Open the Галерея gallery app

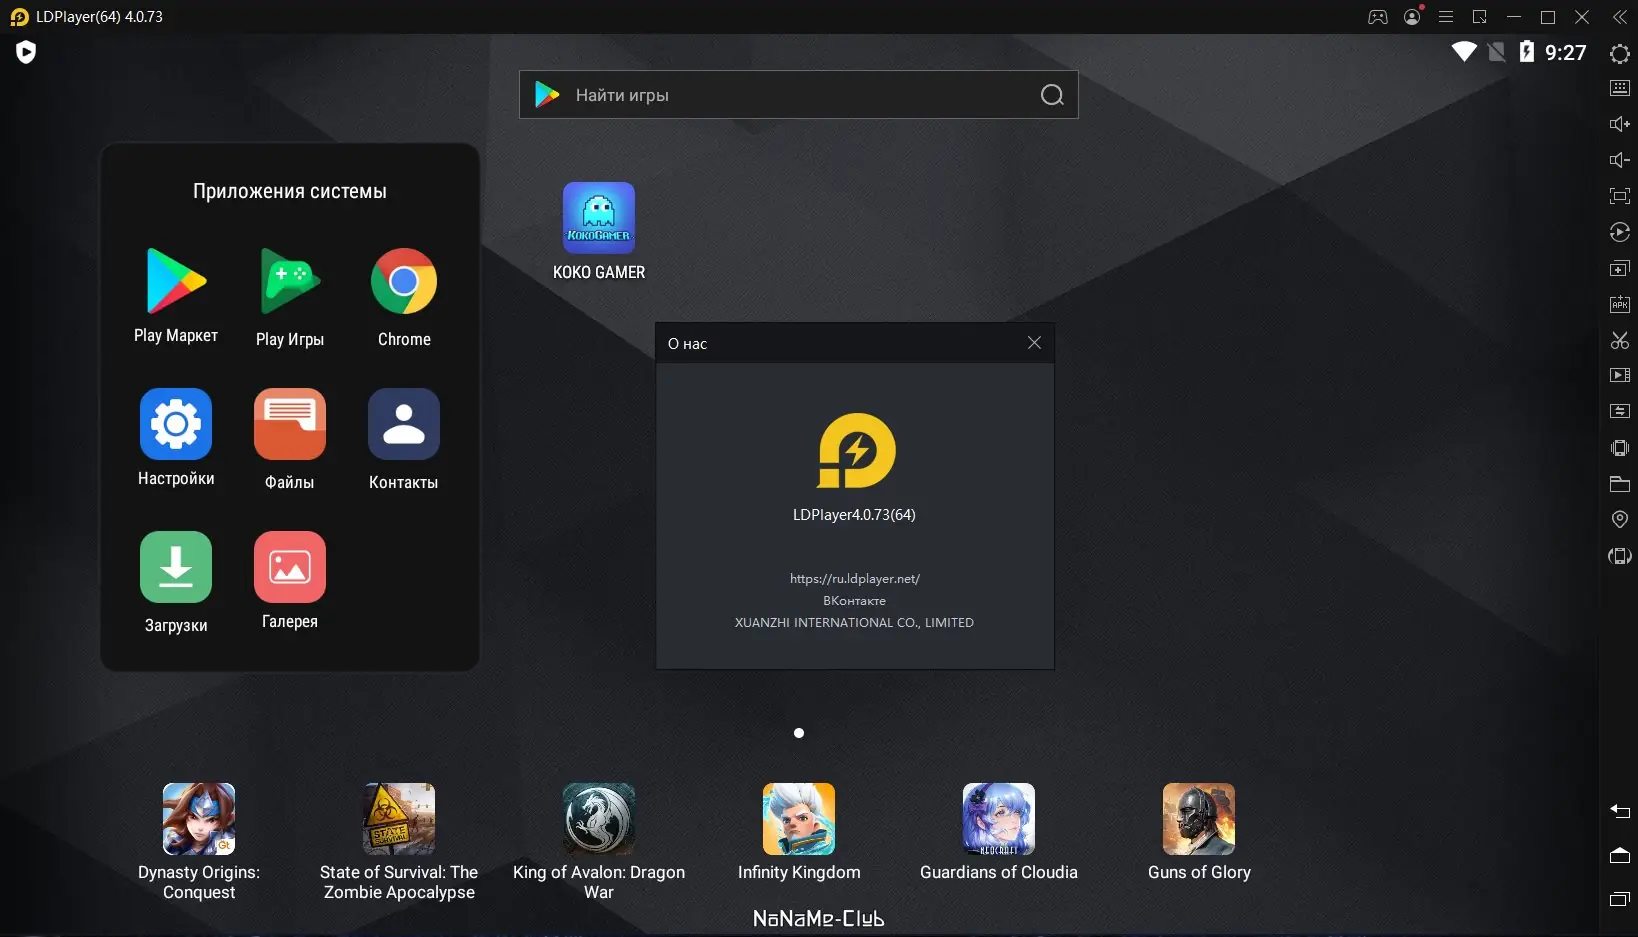(x=290, y=581)
